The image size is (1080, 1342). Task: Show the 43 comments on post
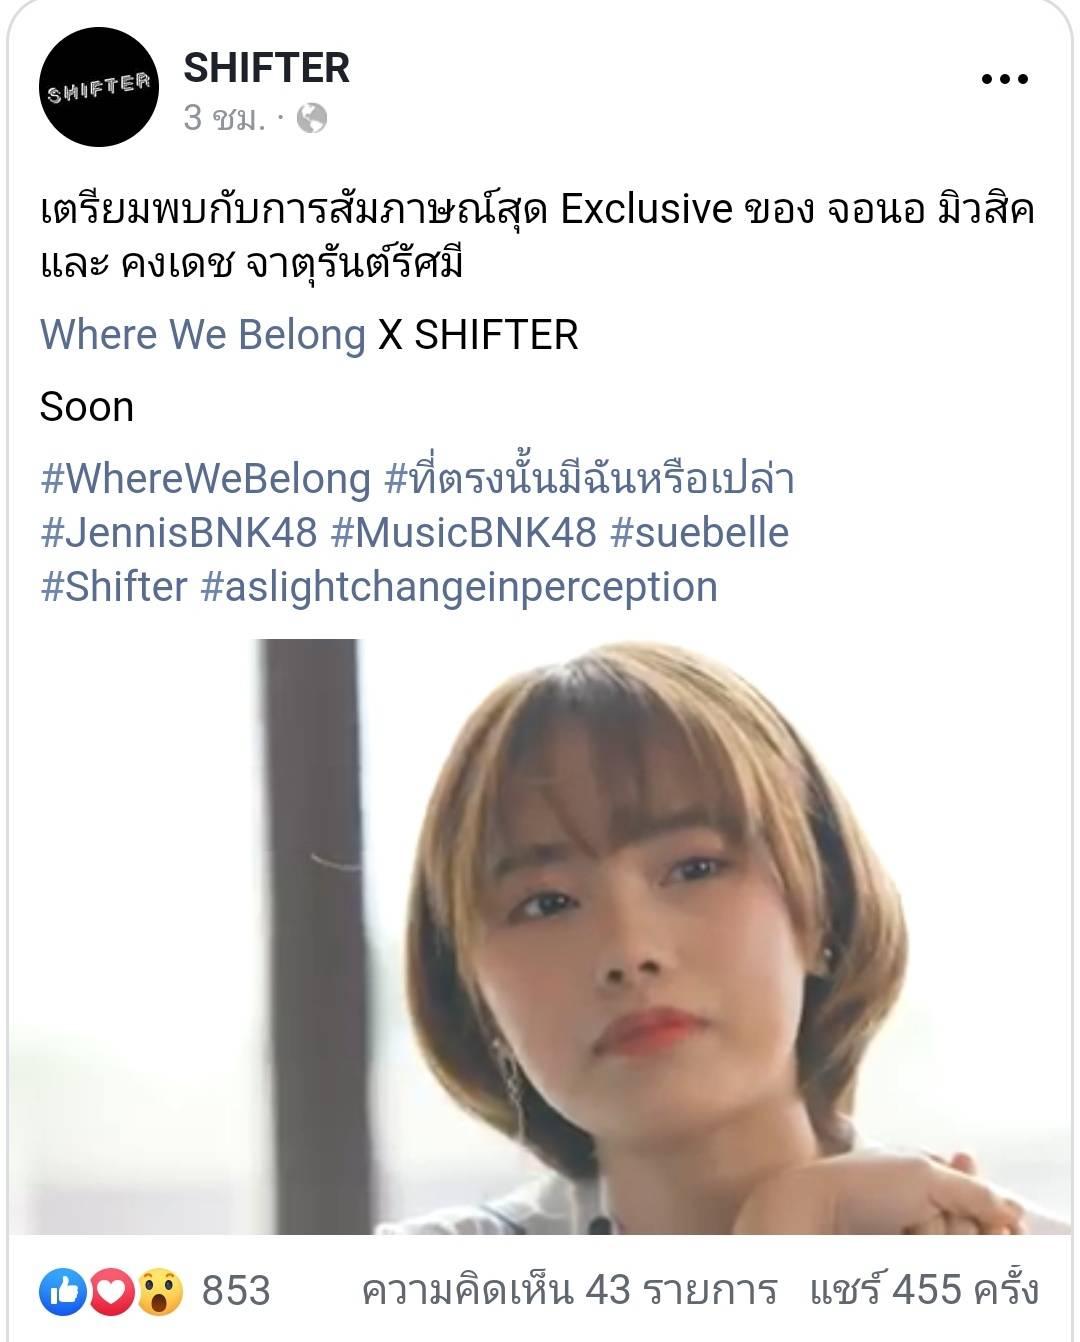coord(569,1290)
